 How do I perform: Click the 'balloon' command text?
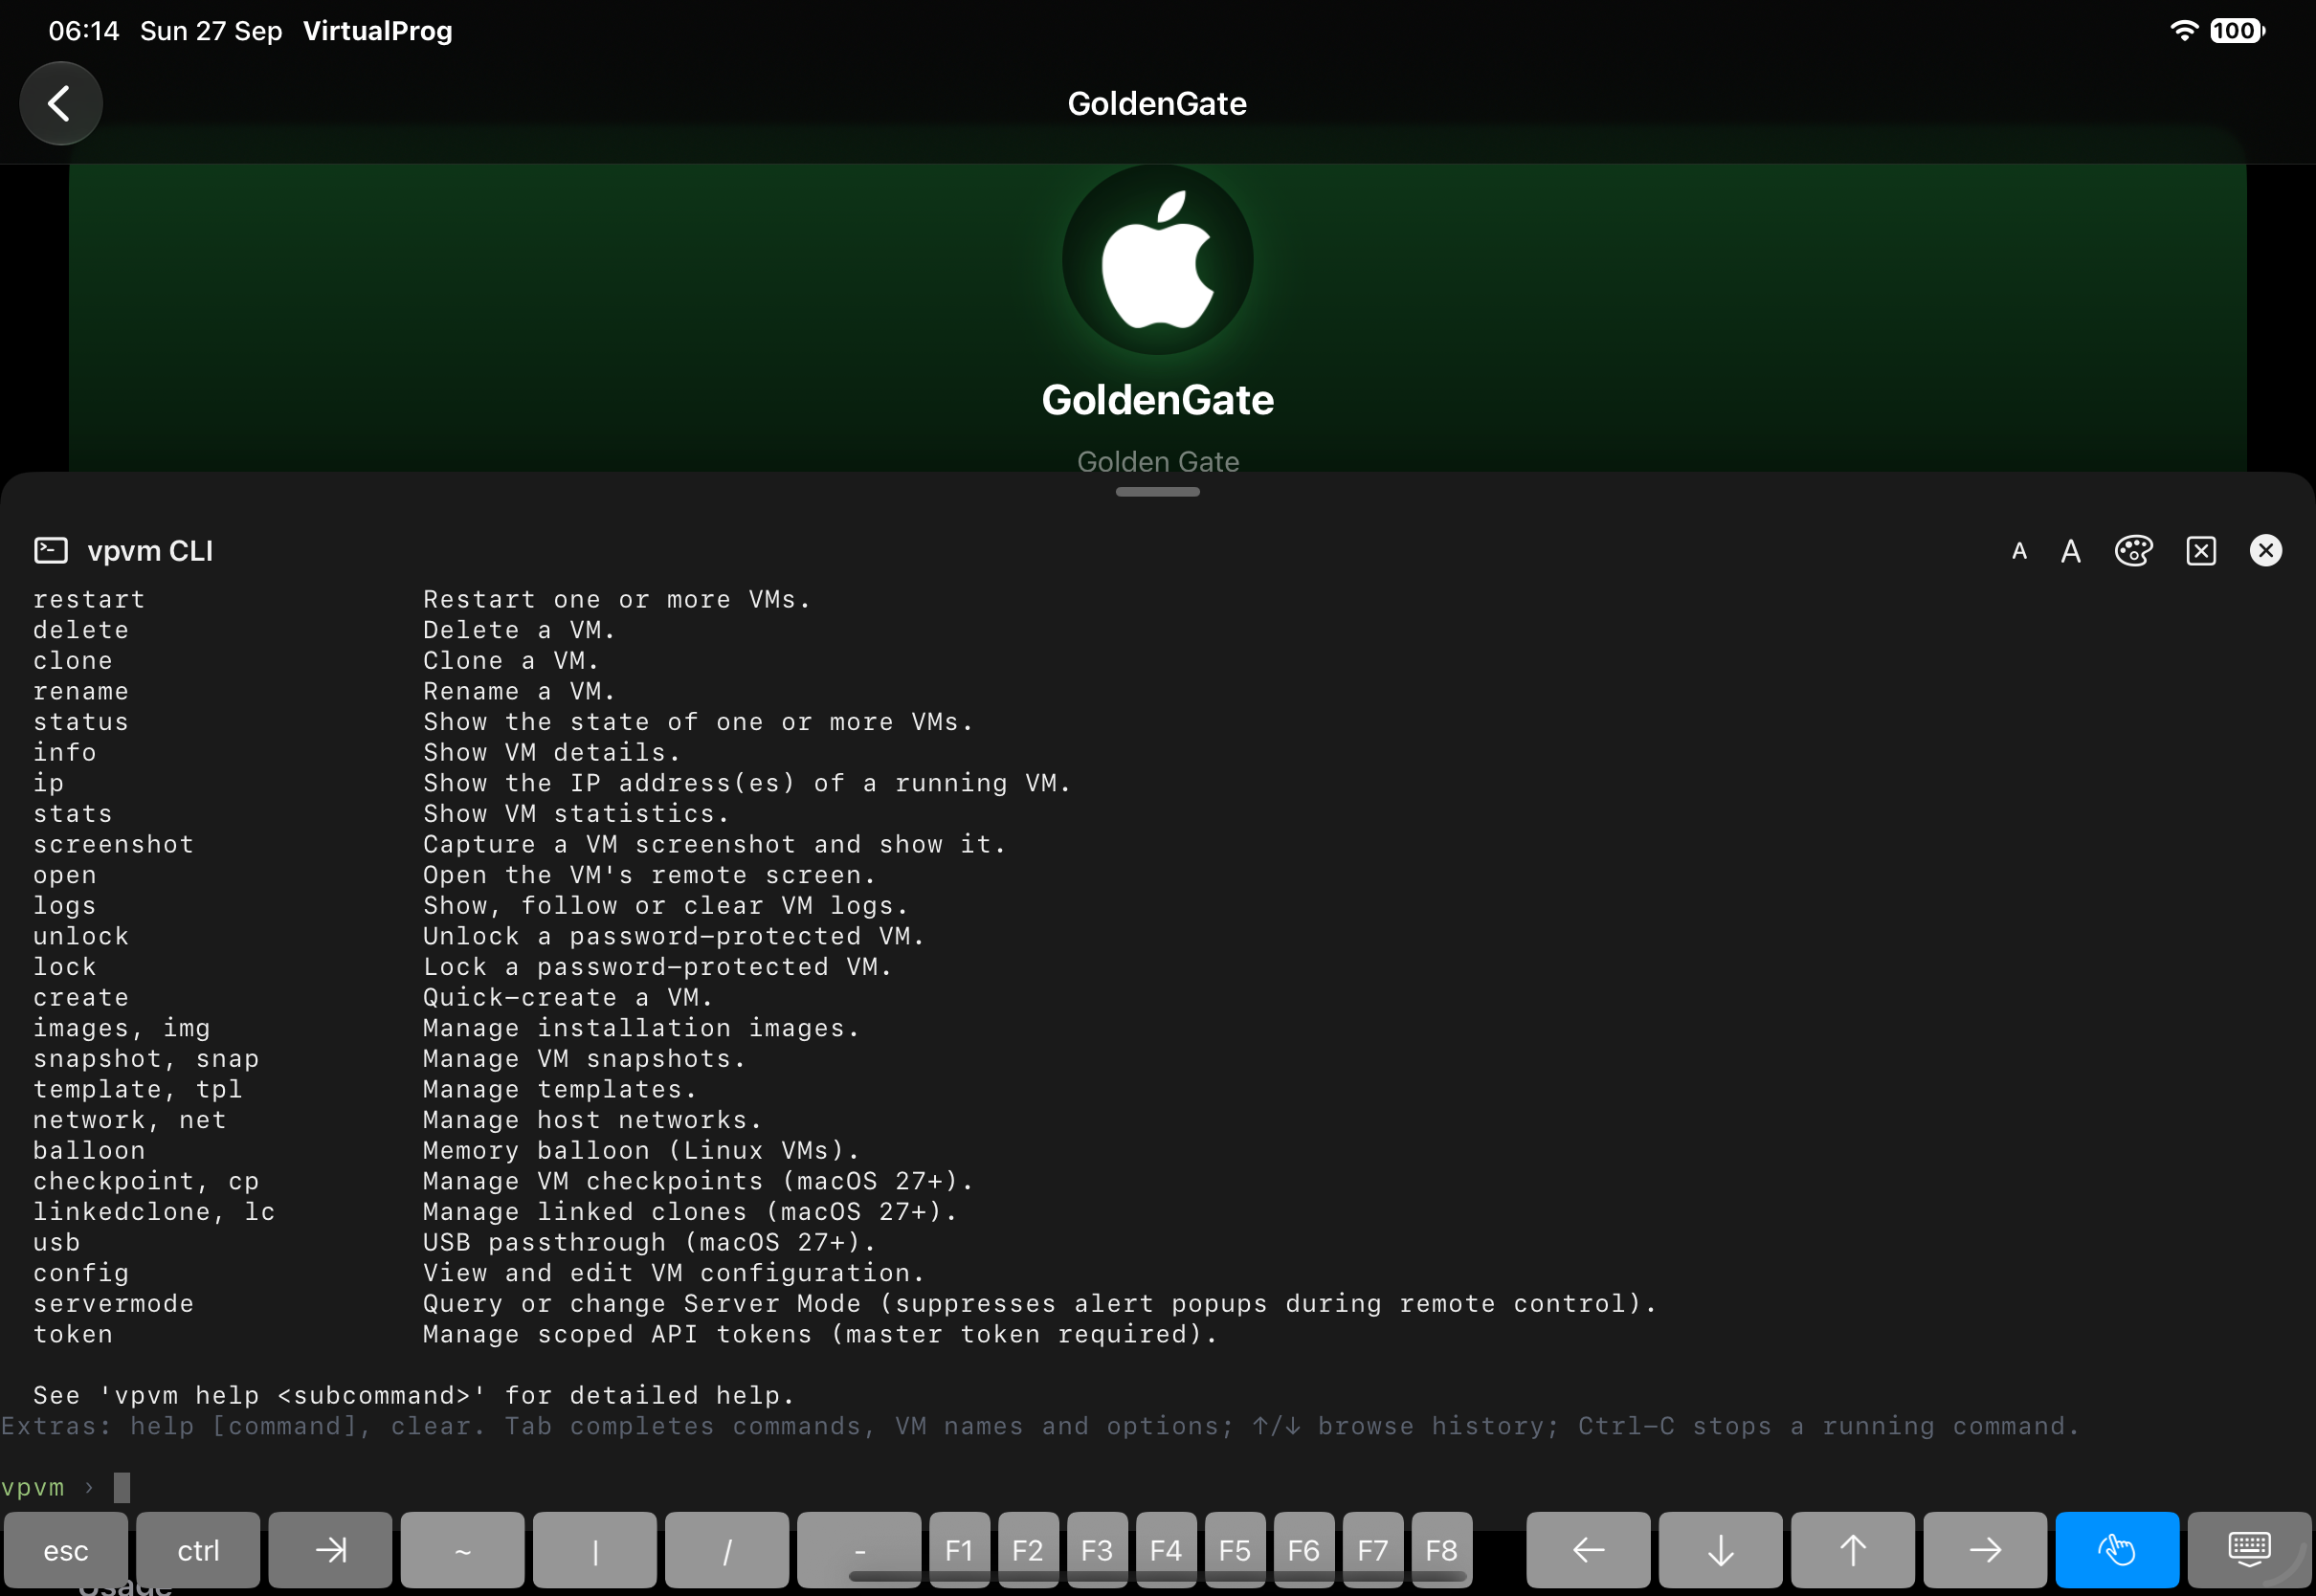click(89, 1151)
